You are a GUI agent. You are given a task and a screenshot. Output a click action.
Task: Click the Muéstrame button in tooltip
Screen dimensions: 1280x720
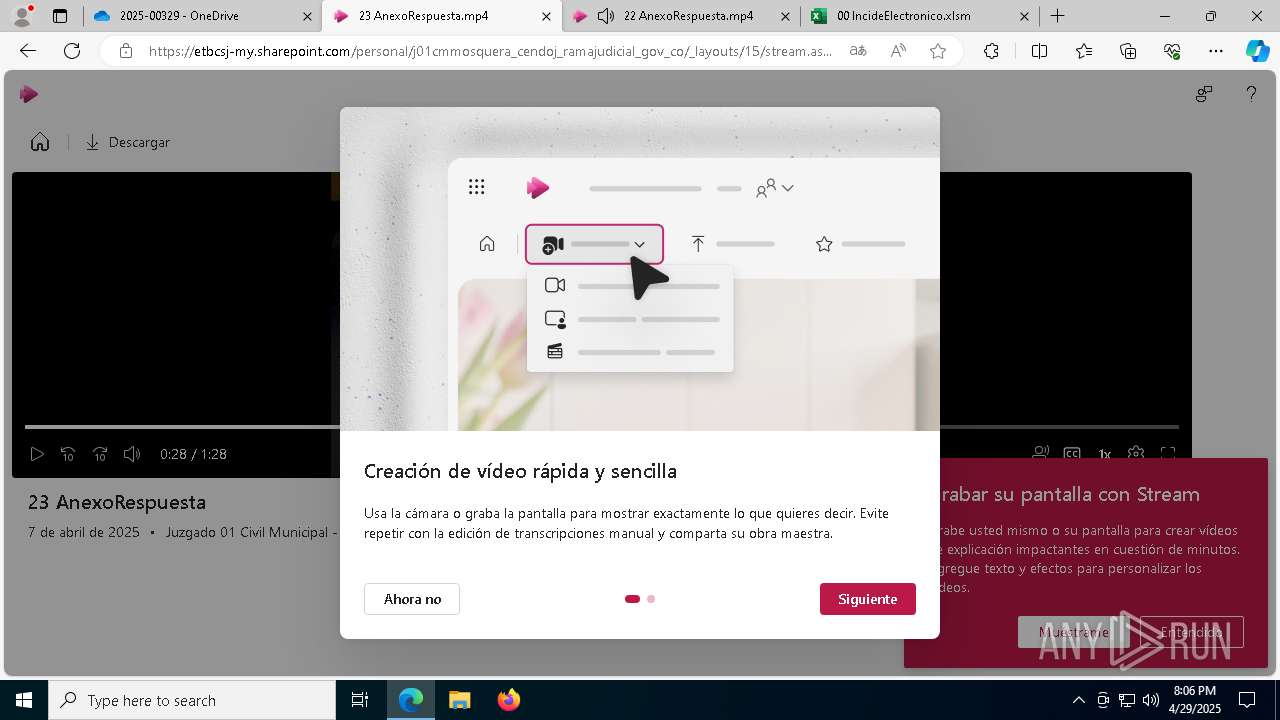pyautogui.click(x=1074, y=632)
